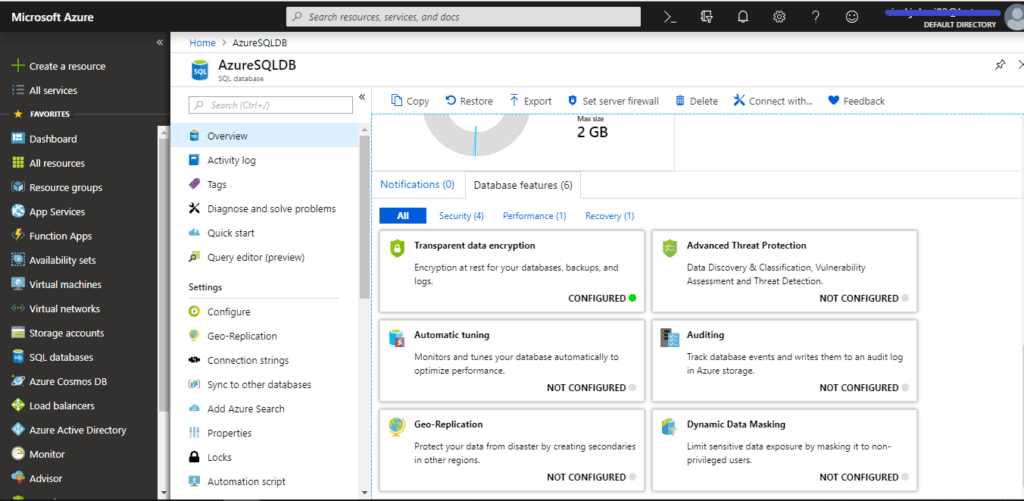This screenshot has height=501, width=1024.
Task: Select the Performance (1) filter
Action: (534, 216)
